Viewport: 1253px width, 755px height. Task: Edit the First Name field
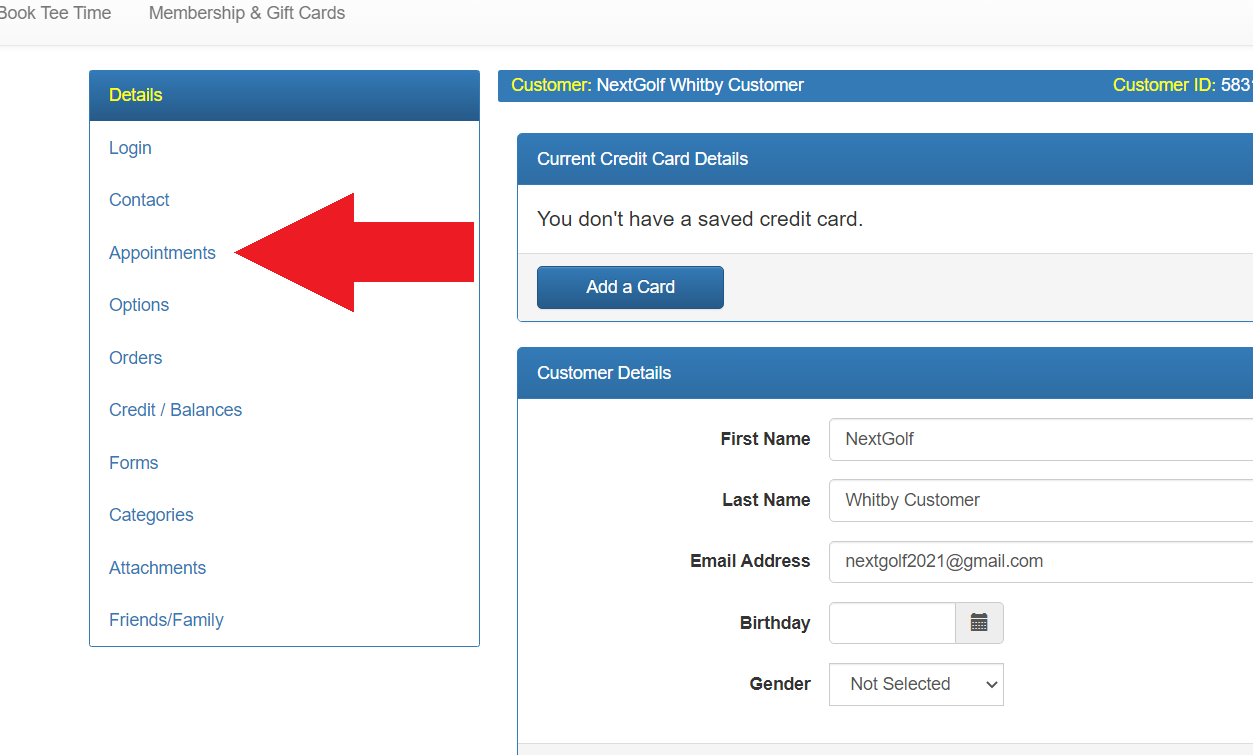pos(1041,439)
